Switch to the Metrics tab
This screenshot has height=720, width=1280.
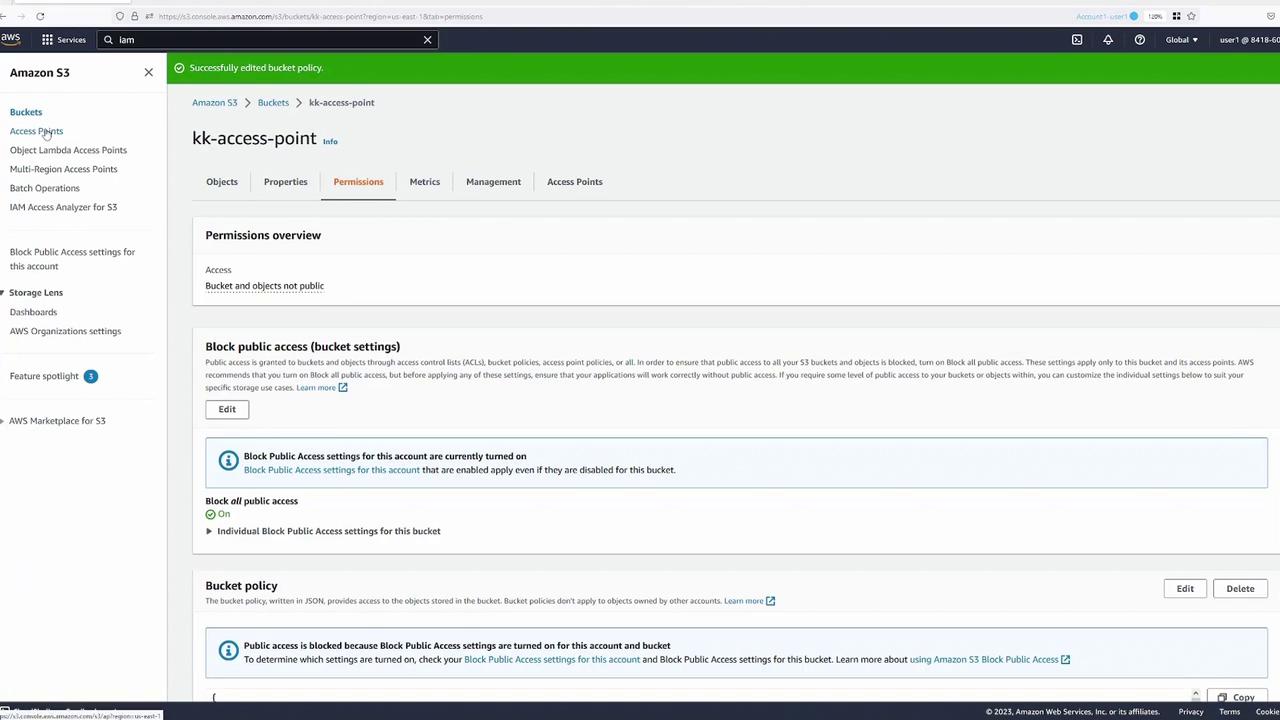pos(424,182)
